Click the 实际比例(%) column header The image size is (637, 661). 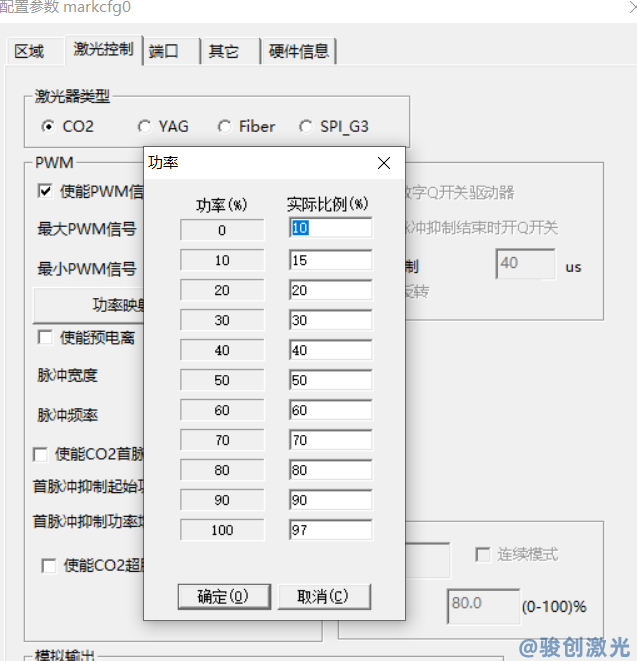pos(328,204)
